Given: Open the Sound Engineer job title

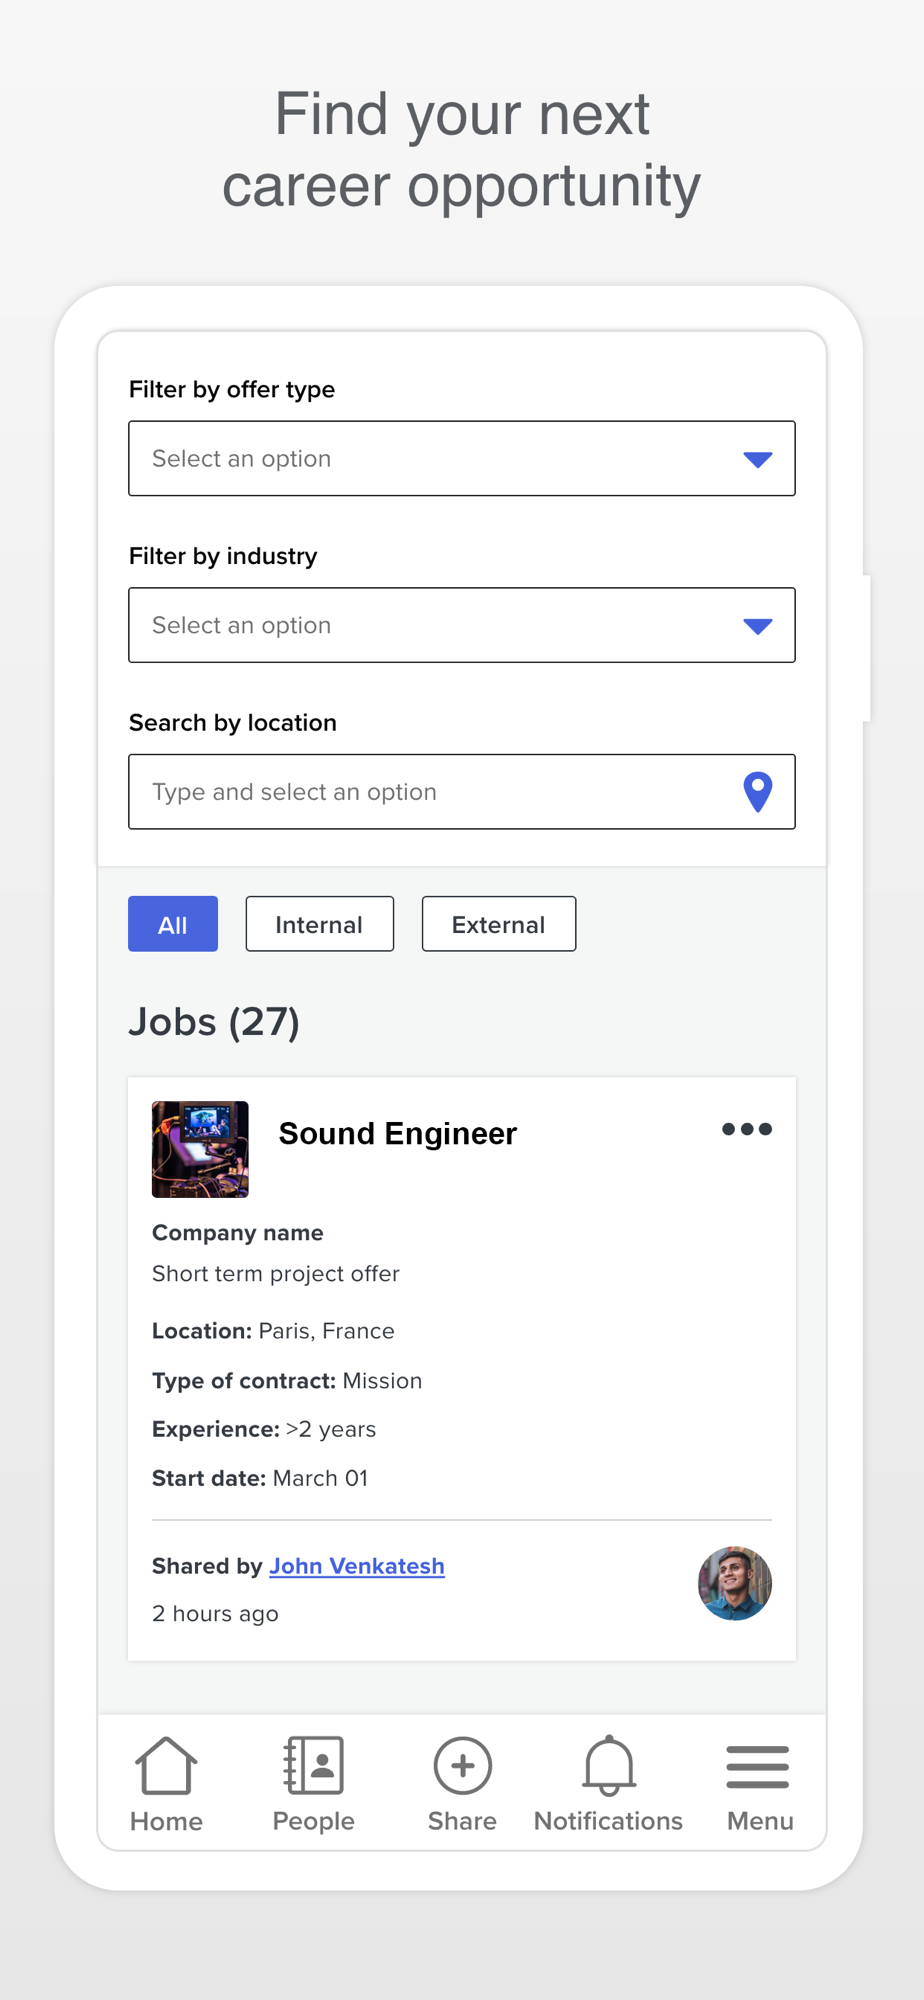Looking at the screenshot, I should [x=397, y=1134].
